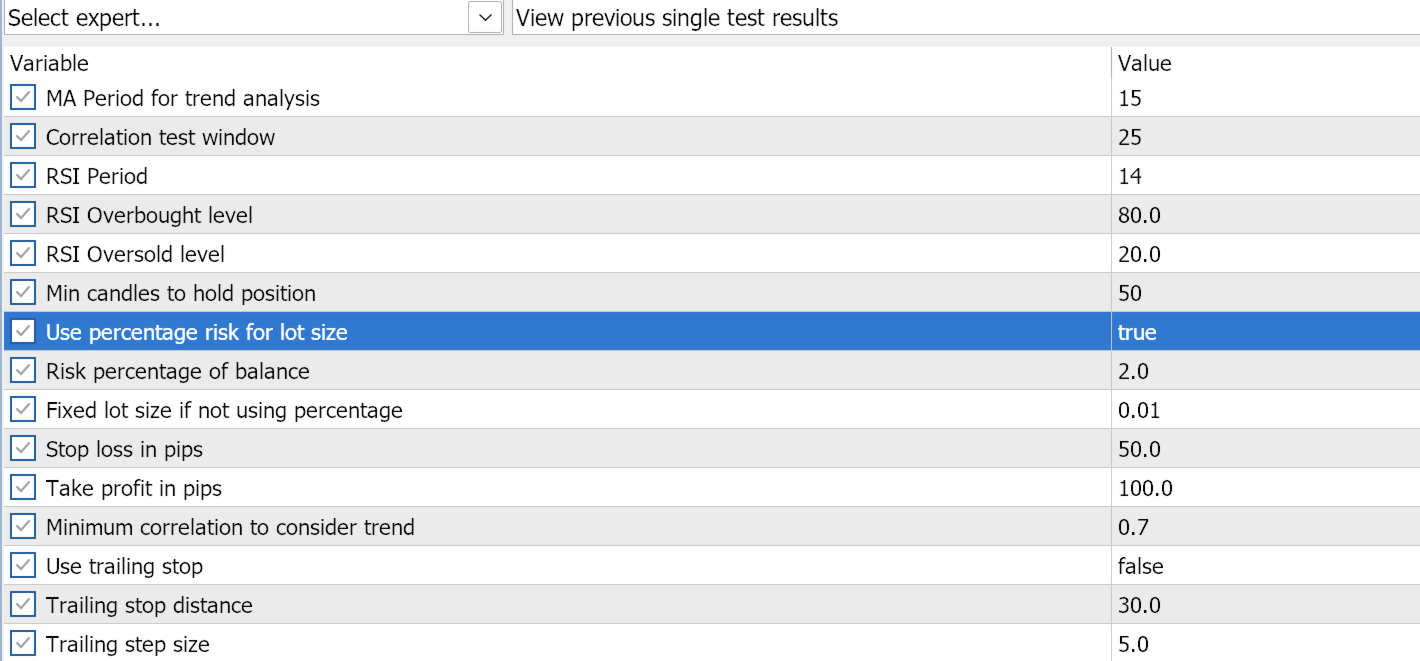Toggle the RSI Period checkbox
This screenshot has height=661, width=1420.
coord(23,176)
